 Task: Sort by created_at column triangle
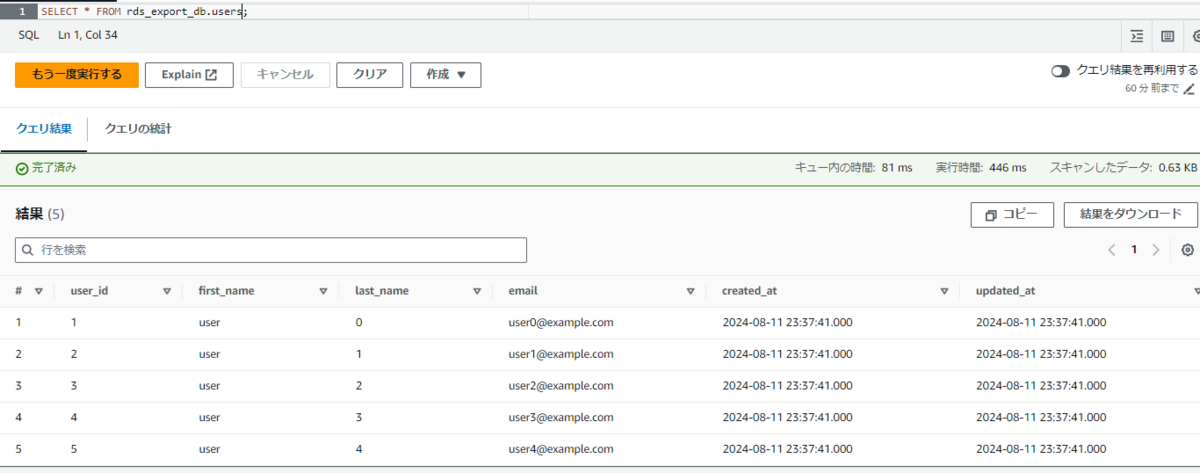click(x=944, y=291)
